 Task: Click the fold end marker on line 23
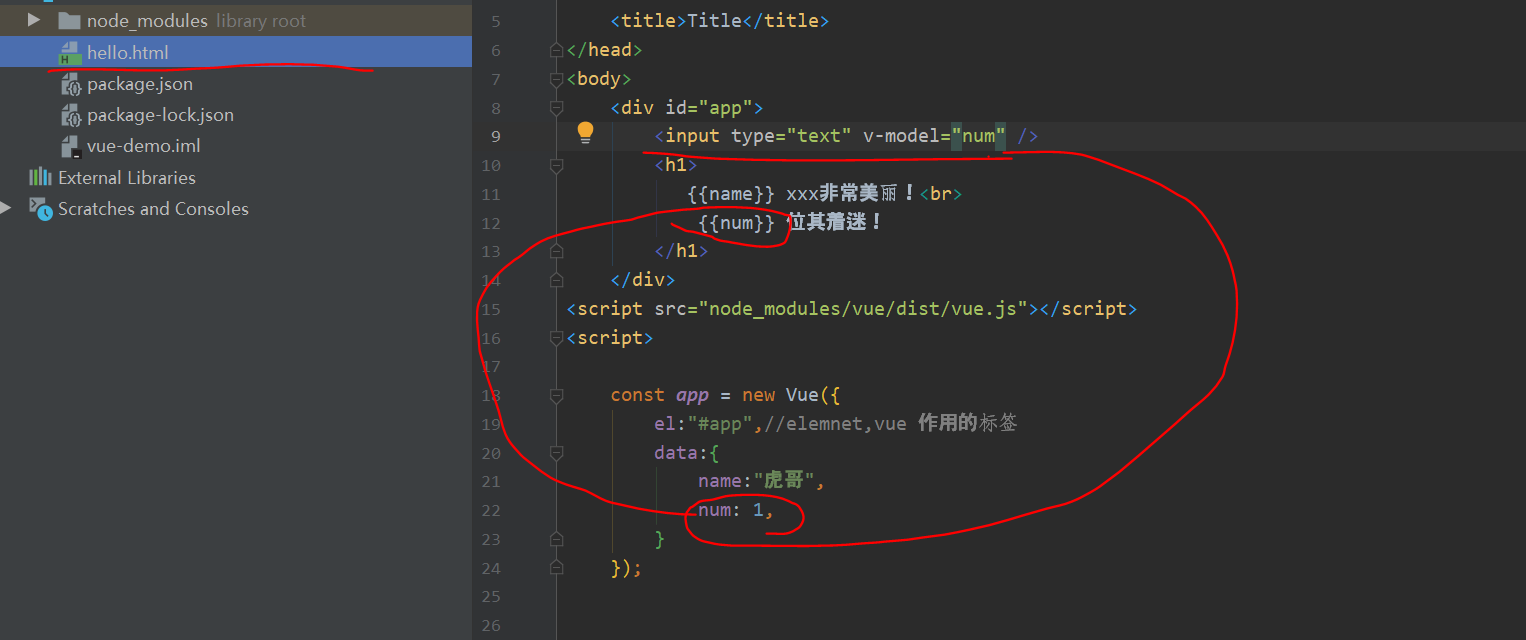tap(557, 539)
